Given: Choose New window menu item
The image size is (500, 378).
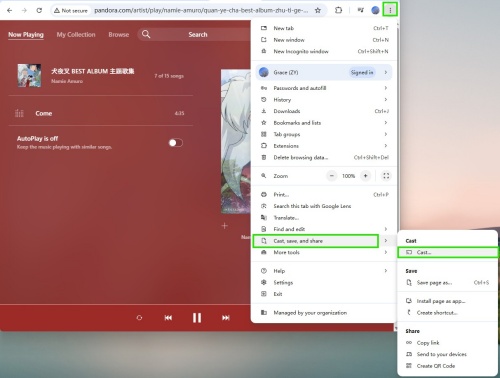Looking at the screenshot, I should (x=324, y=40).
